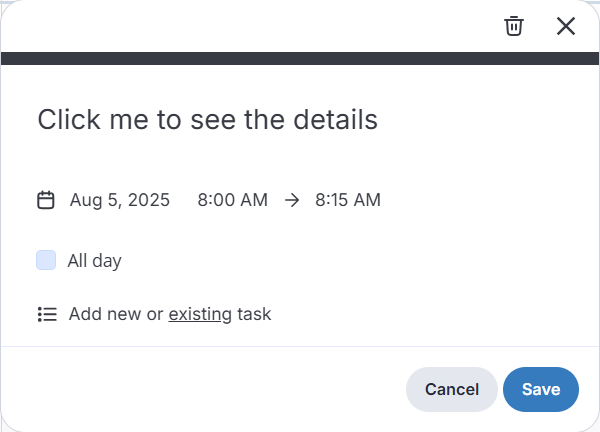Image resolution: width=600 pixels, height=432 pixels.
Task: Close the event dialog with X
Action: click(x=566, y=26)
